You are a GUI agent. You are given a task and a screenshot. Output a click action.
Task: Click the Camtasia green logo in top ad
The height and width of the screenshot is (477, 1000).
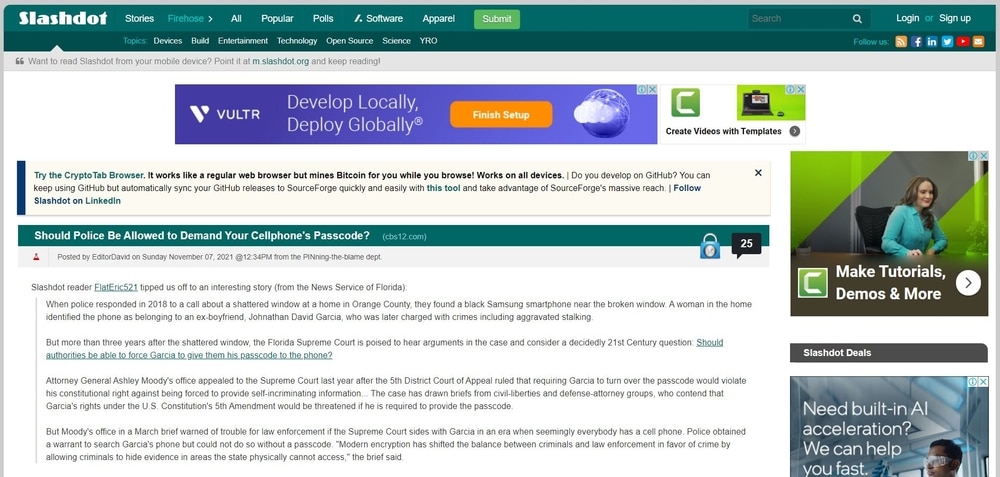click(x=686, y=103)
